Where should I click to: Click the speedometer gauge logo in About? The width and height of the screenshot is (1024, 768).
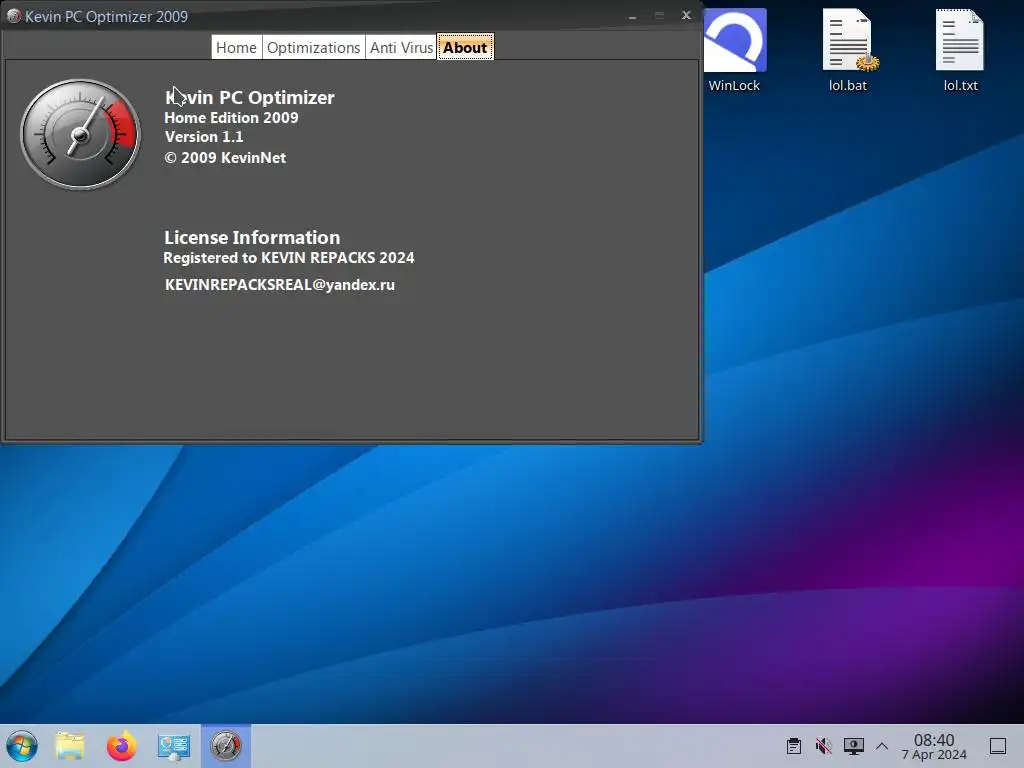tap(80, 135)
